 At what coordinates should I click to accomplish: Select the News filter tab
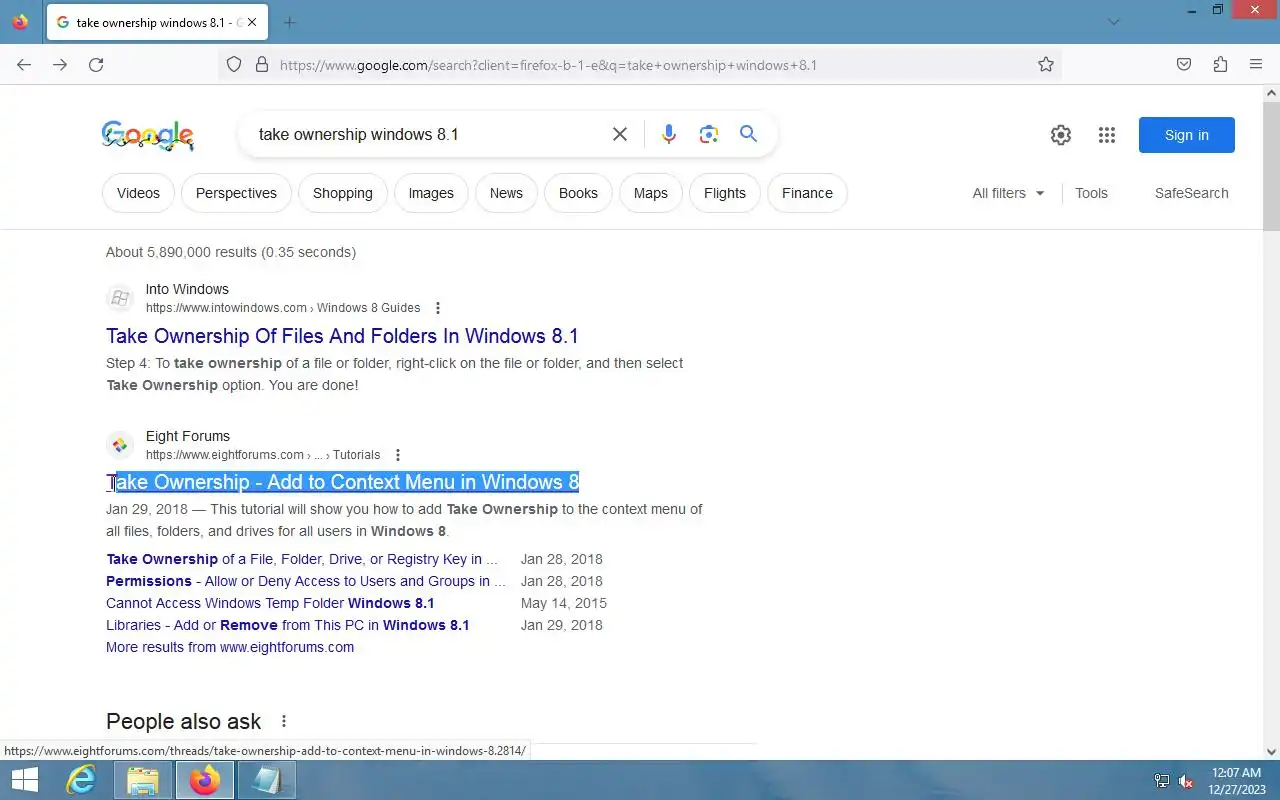tap(506, 193)
